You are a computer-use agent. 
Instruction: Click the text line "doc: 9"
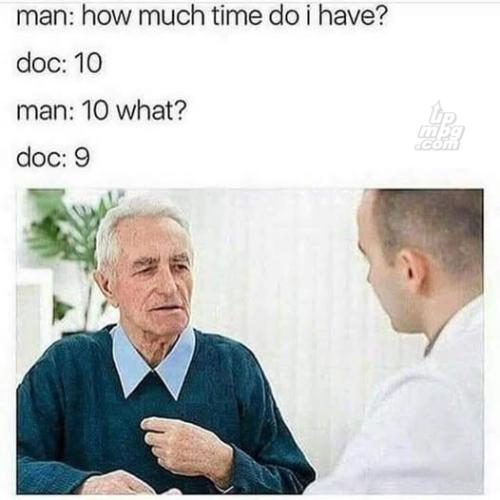coord(53,158)
